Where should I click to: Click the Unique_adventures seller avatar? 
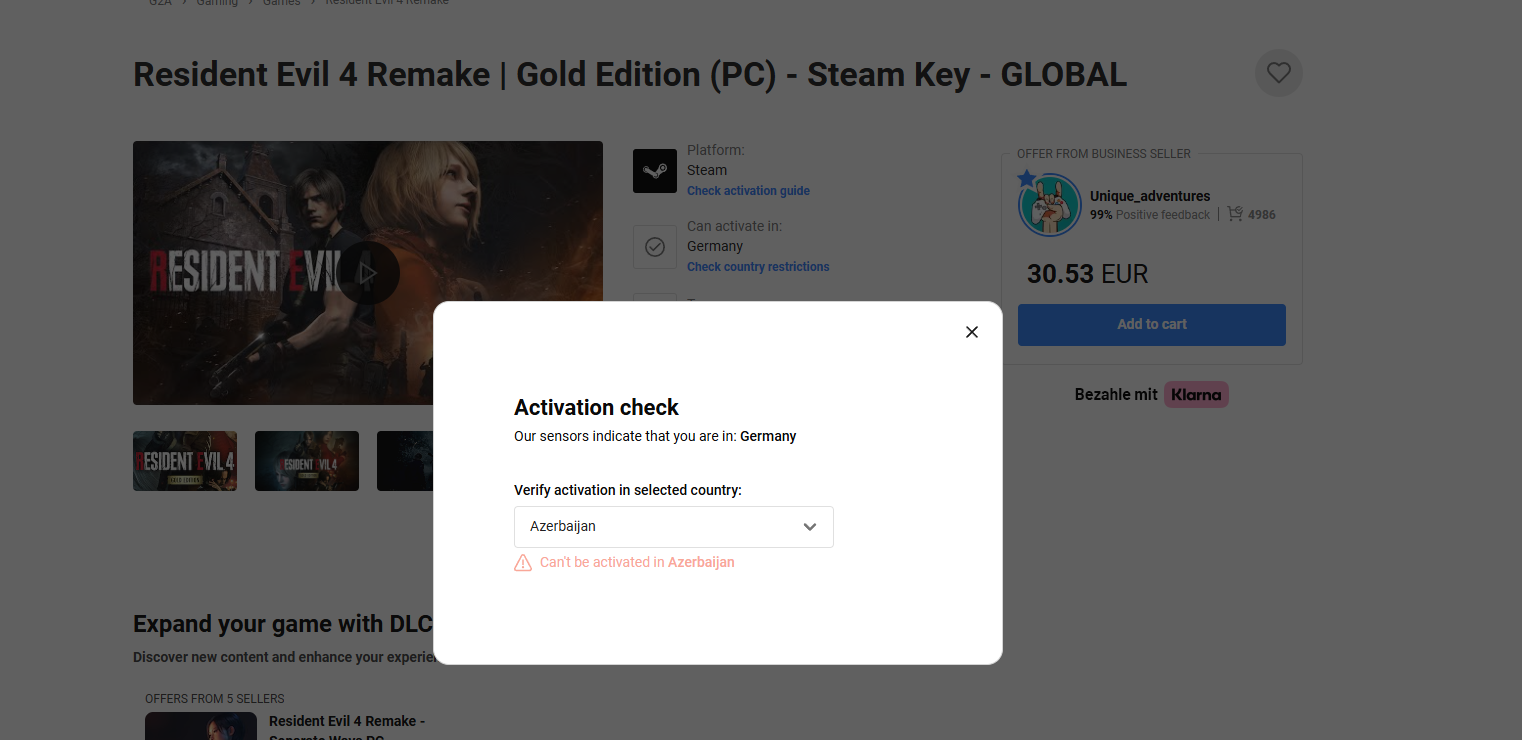coord(1049,205)
